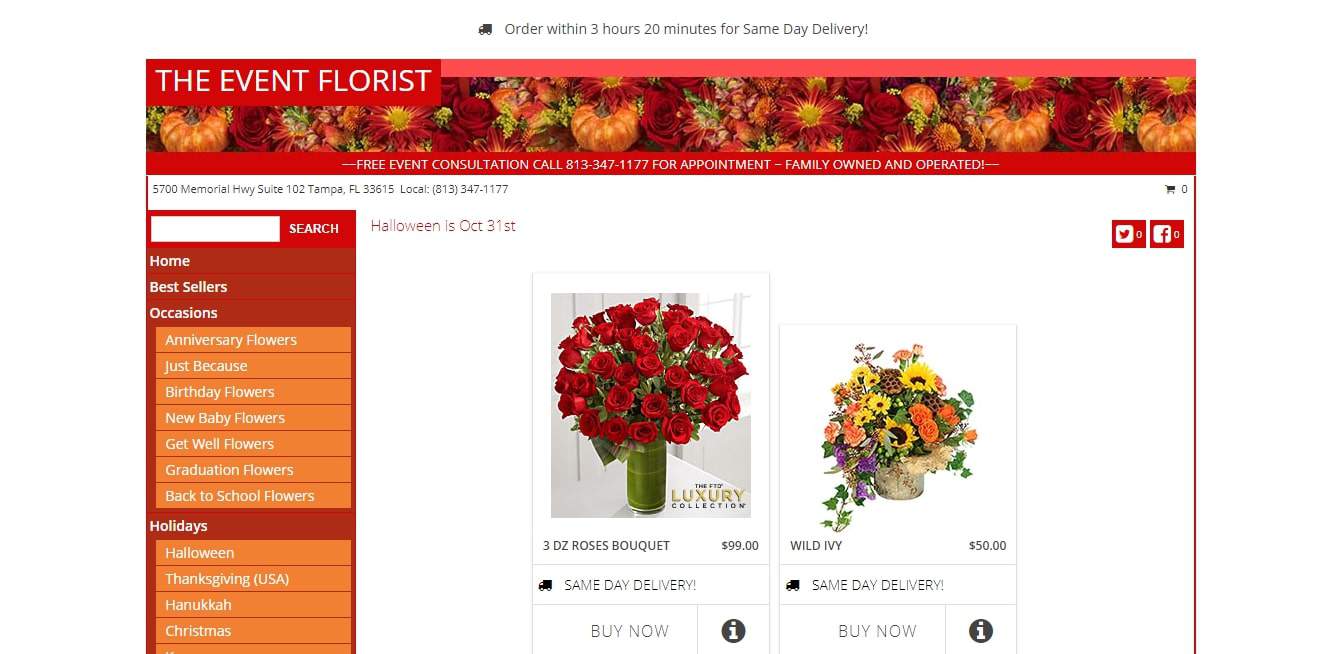Viewport: 1343px width, 654px height.
Task: Click BUY NOW for 3 DZ Roses Bouquet
Action: [x=630, y=631]
